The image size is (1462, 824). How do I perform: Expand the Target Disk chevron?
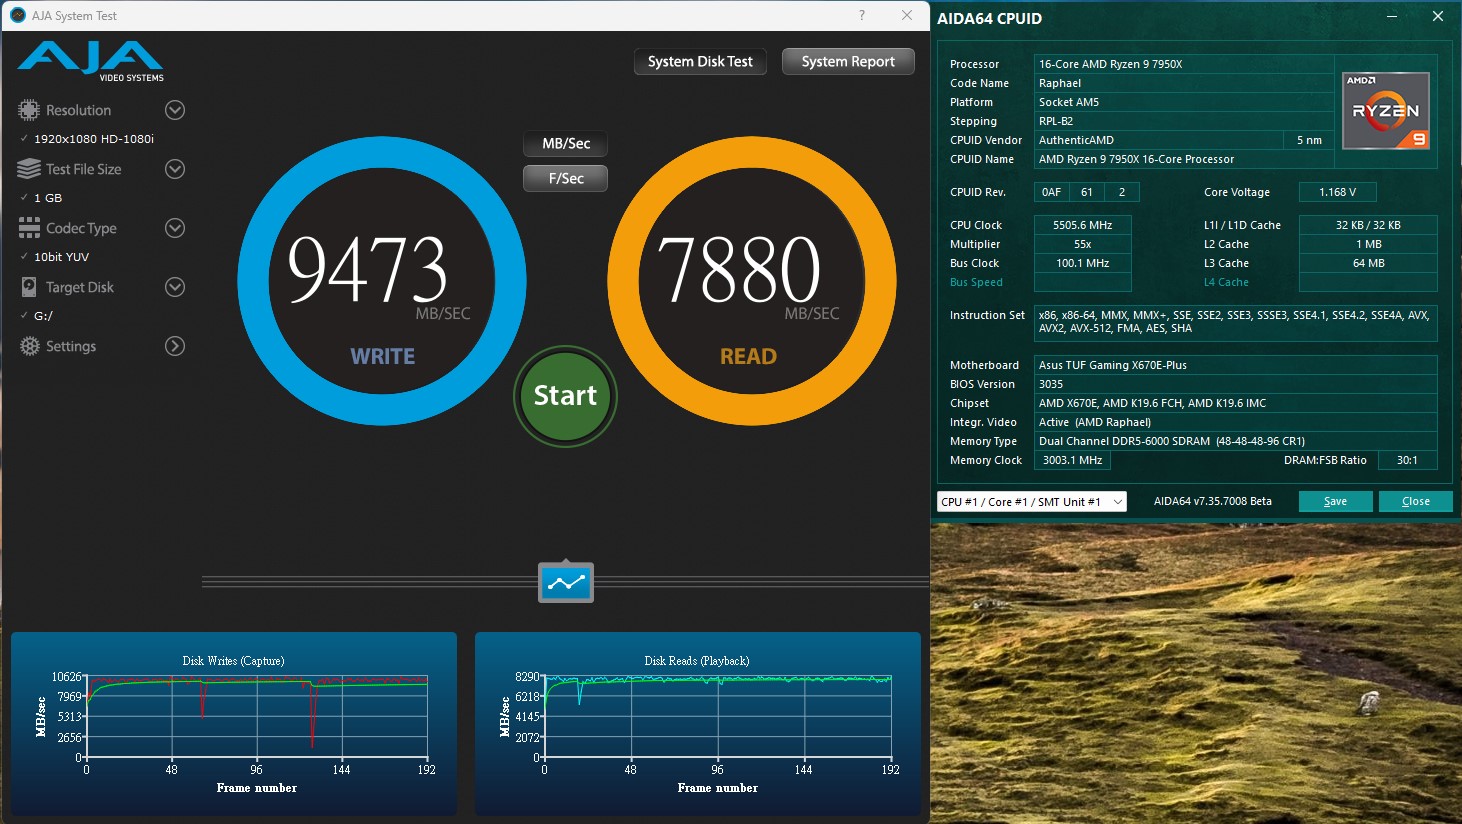(175, 287)
